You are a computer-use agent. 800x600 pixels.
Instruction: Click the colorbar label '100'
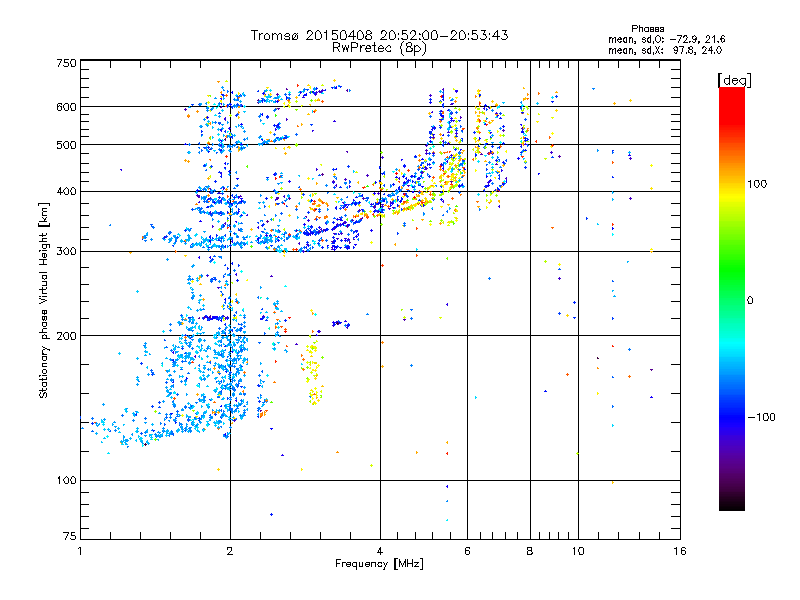coord(757,184)
